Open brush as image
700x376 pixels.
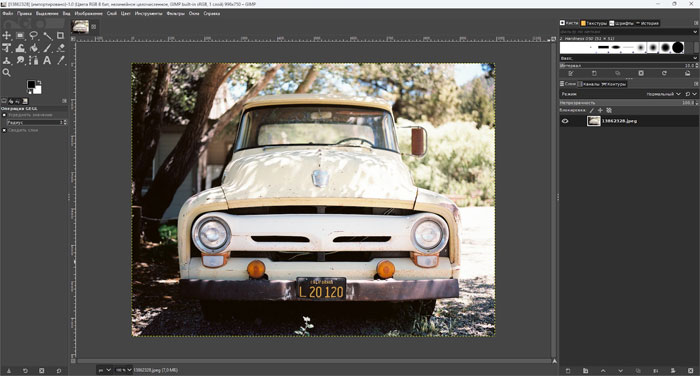pos(688,73)
